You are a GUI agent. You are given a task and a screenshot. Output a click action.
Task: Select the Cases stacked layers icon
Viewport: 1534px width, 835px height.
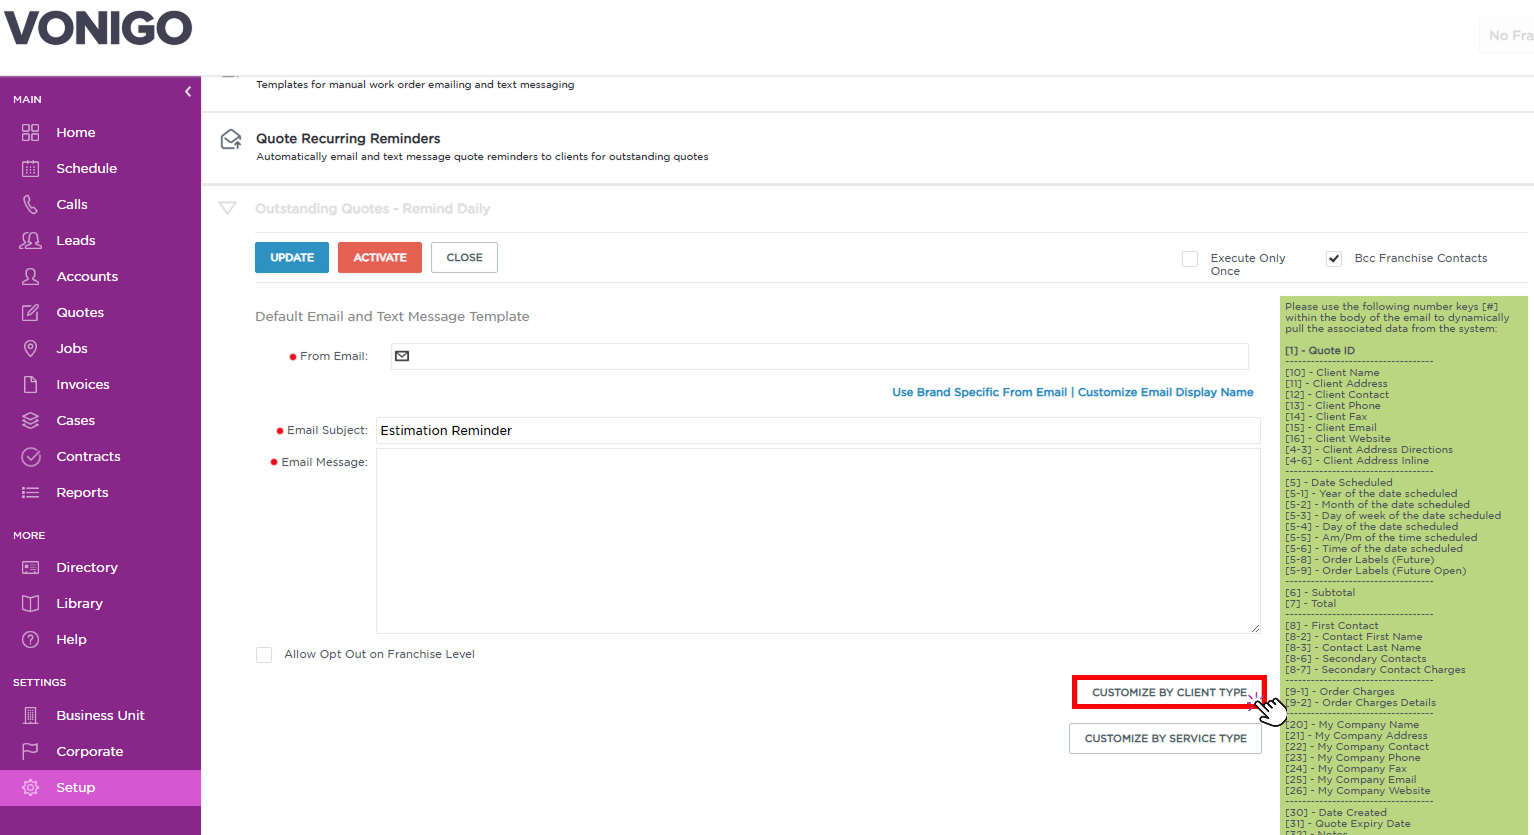click(31, 420)
